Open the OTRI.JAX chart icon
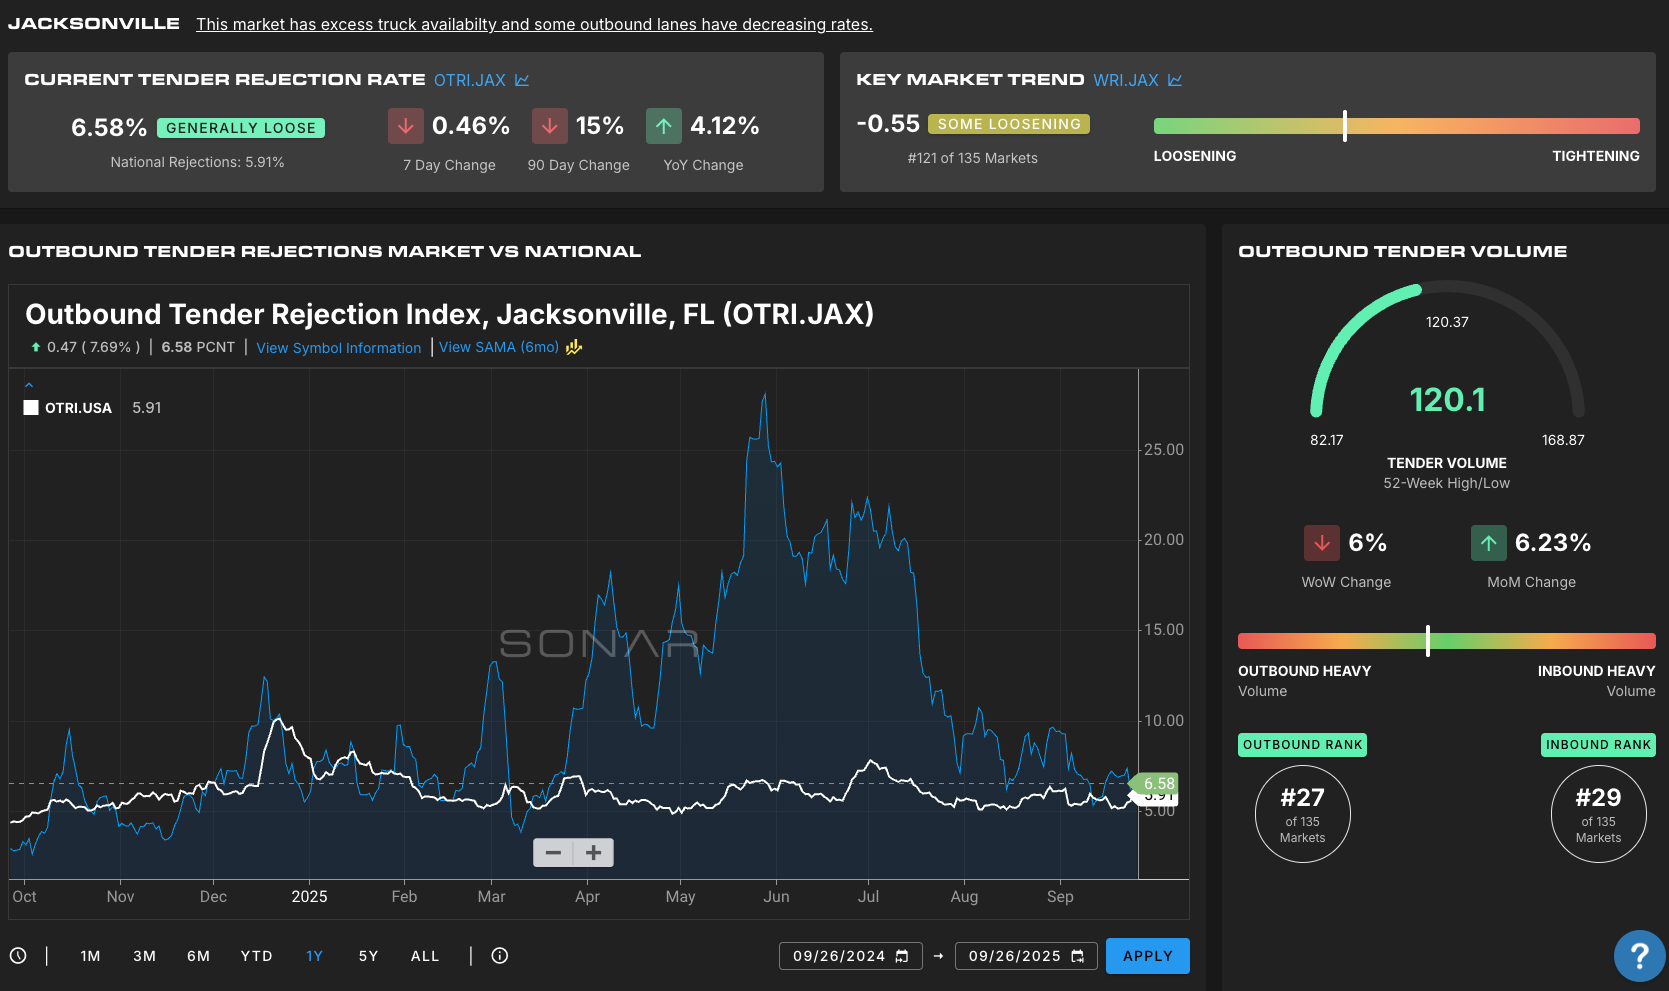 tap(522, 80)
